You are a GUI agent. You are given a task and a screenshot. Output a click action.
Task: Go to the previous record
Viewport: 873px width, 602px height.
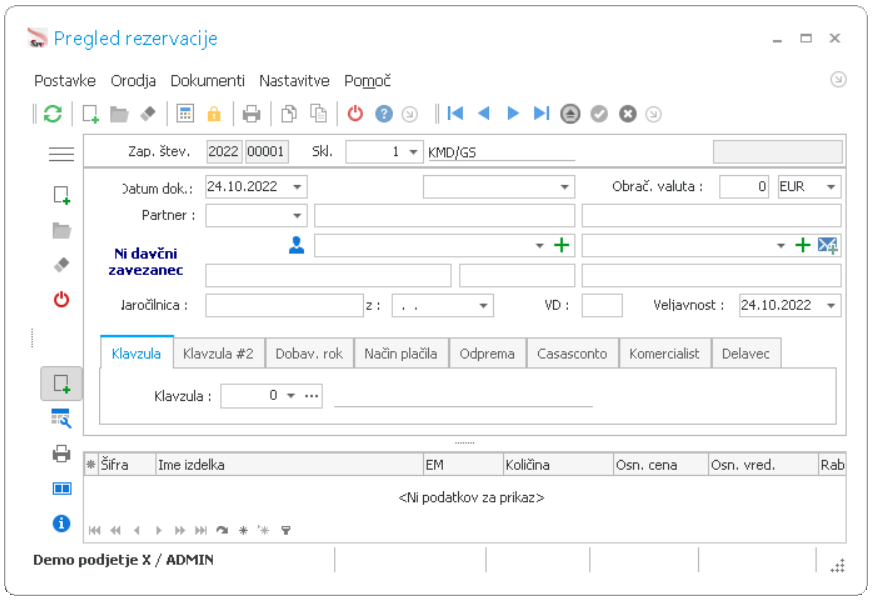pyautogui.click(x=484, y=114)
